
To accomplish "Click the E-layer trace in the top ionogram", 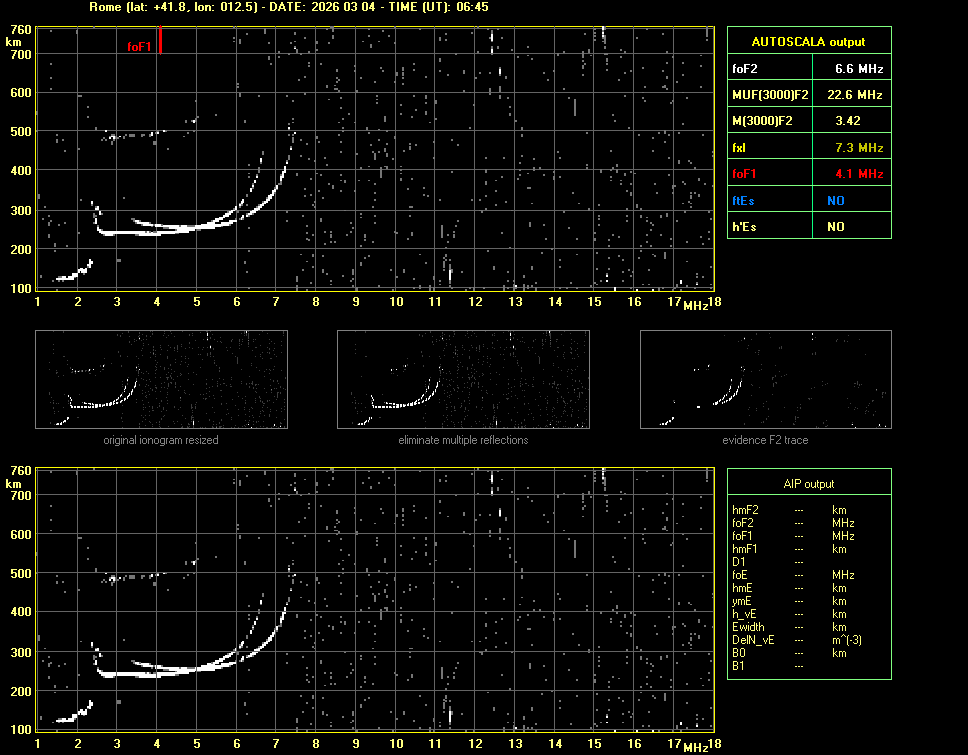I will (76, 274).
